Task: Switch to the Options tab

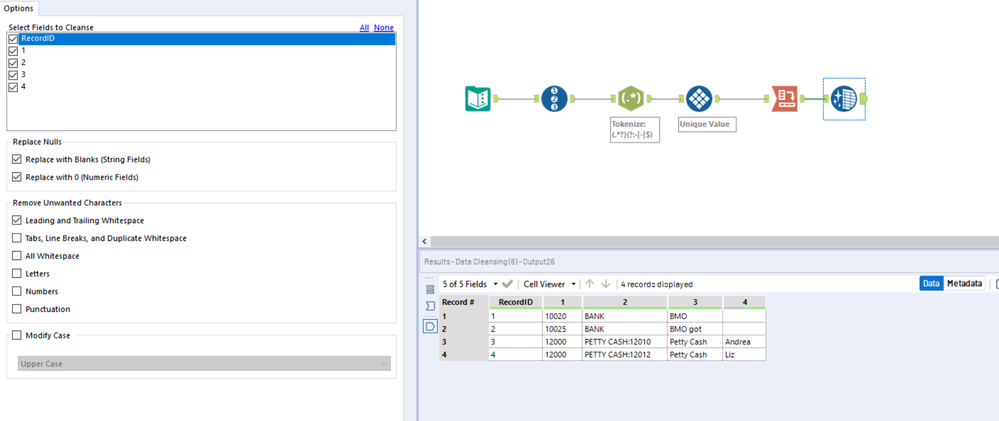Action: click(x=18, y=8)
